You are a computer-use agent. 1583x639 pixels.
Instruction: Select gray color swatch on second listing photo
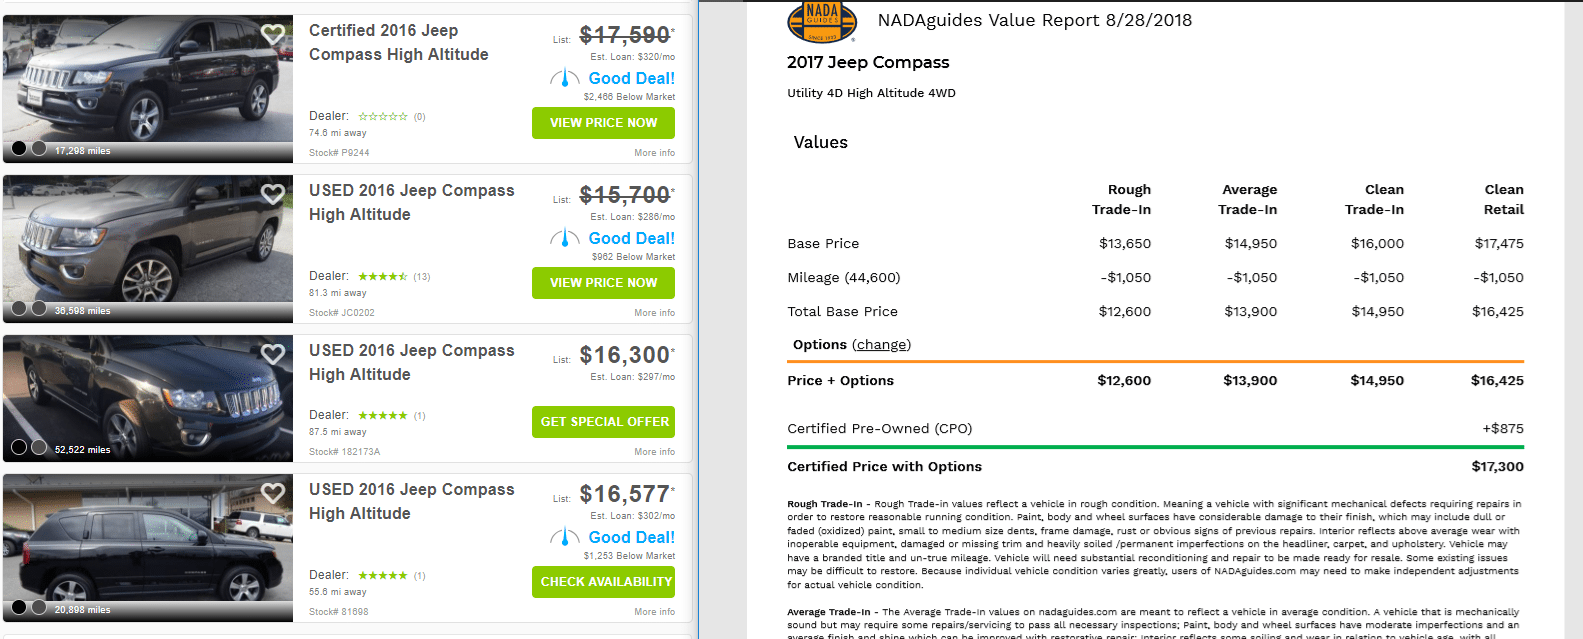click(x=39, y=308)
